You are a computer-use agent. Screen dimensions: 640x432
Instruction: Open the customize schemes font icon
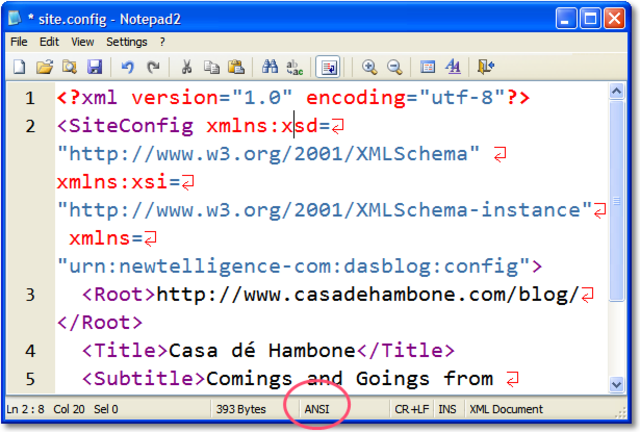(x=453, y=67)
